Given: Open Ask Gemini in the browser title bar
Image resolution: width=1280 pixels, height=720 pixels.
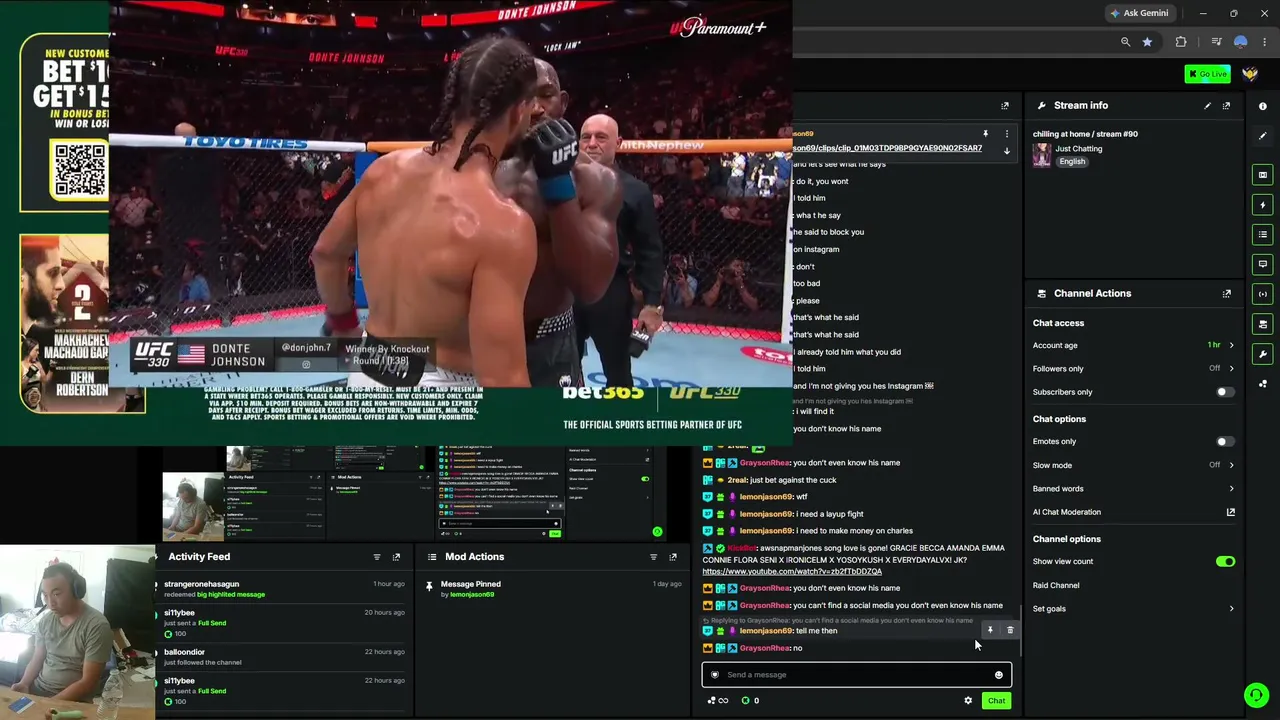Looking at the screenshot, I should [1139, 13].
